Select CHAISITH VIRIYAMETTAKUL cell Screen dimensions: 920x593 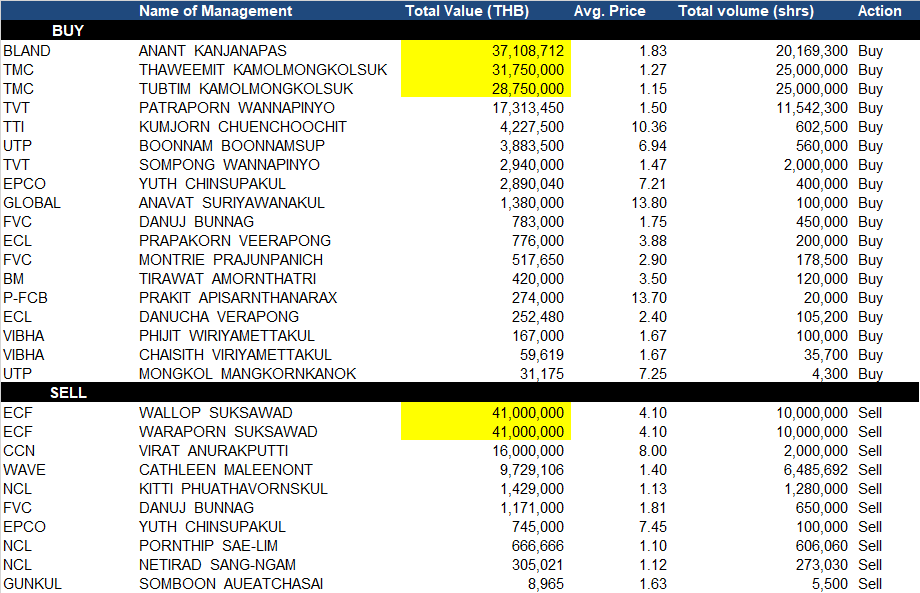(235, 355)
